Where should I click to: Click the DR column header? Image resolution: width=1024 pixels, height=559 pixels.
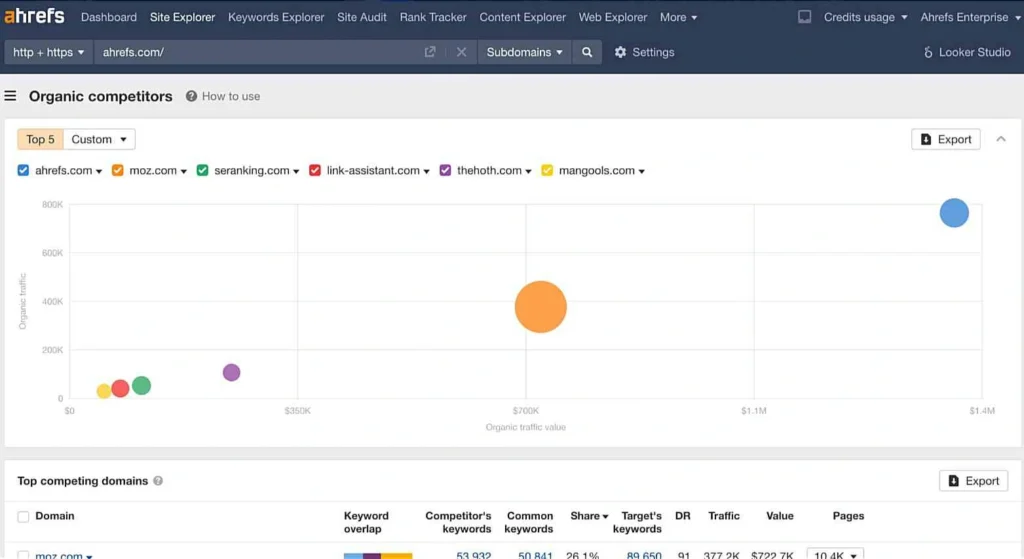(x=682, y=516)
